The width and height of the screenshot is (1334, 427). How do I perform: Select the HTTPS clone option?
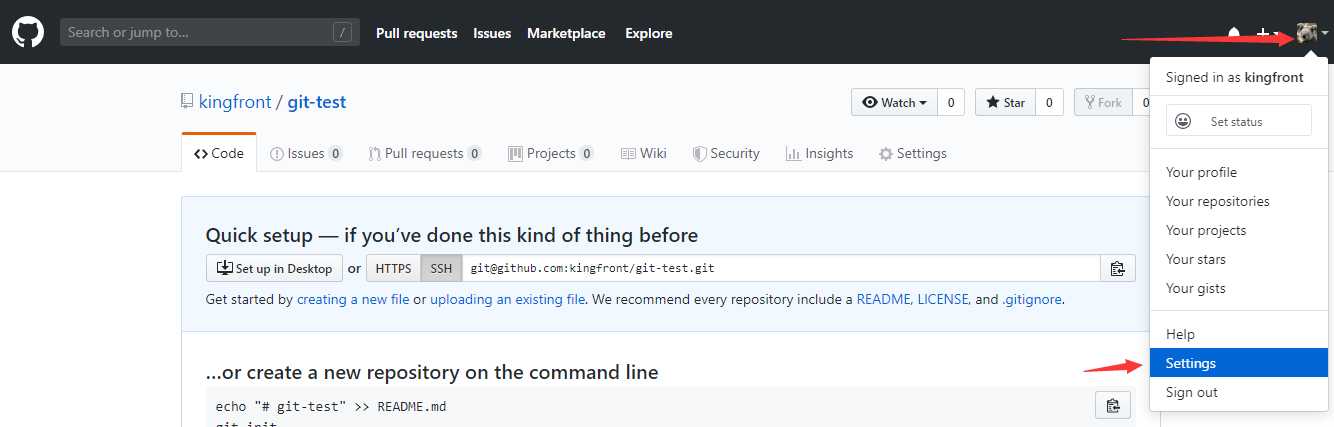tap(394, 268)
